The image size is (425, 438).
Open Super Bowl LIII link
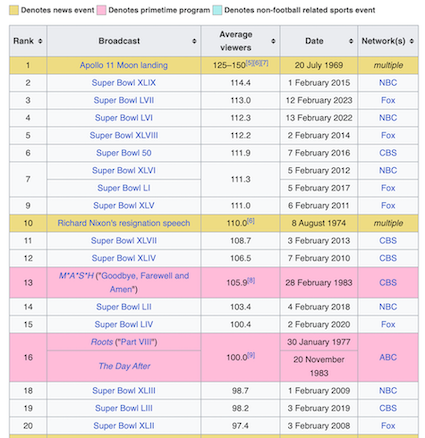click(x=124, y=408)
